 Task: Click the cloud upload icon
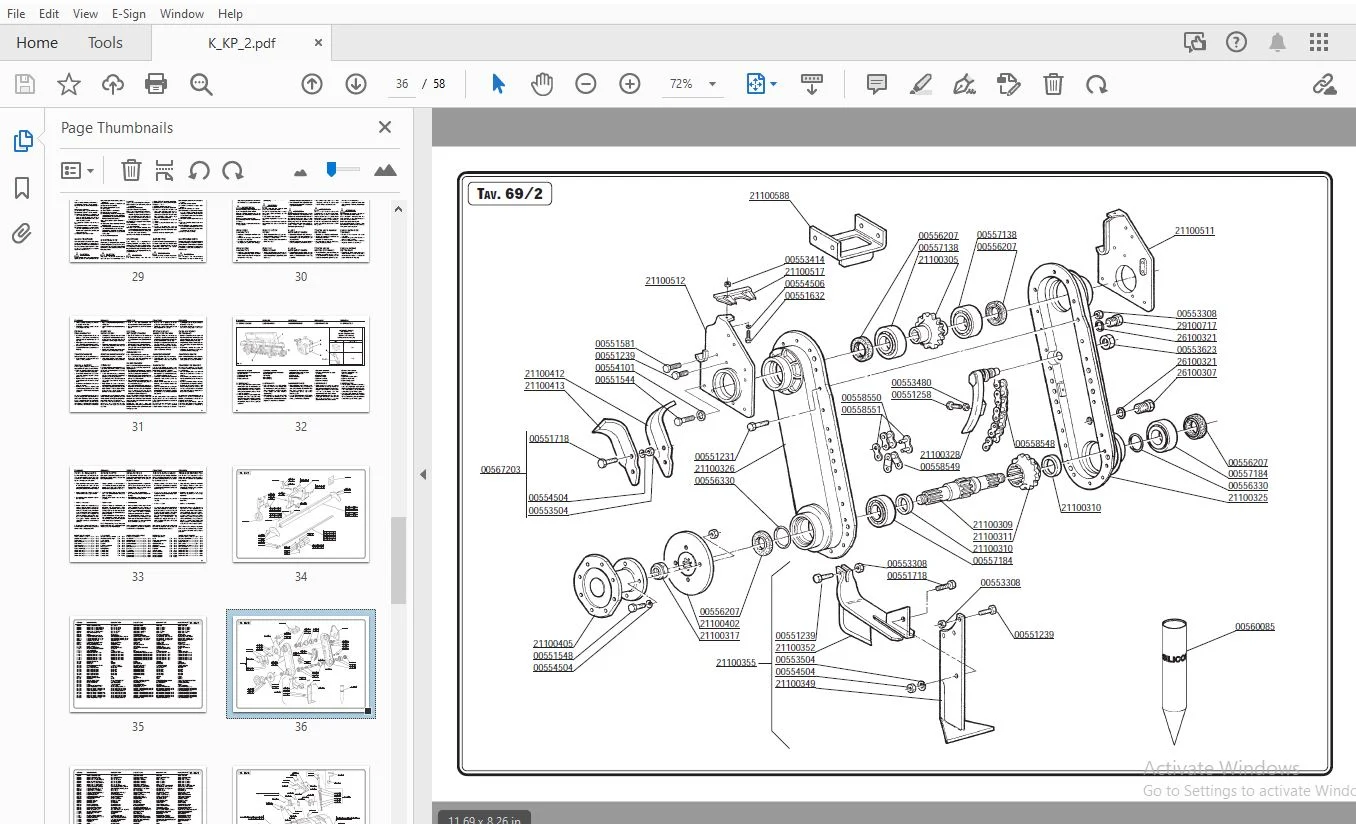[113, 84]
